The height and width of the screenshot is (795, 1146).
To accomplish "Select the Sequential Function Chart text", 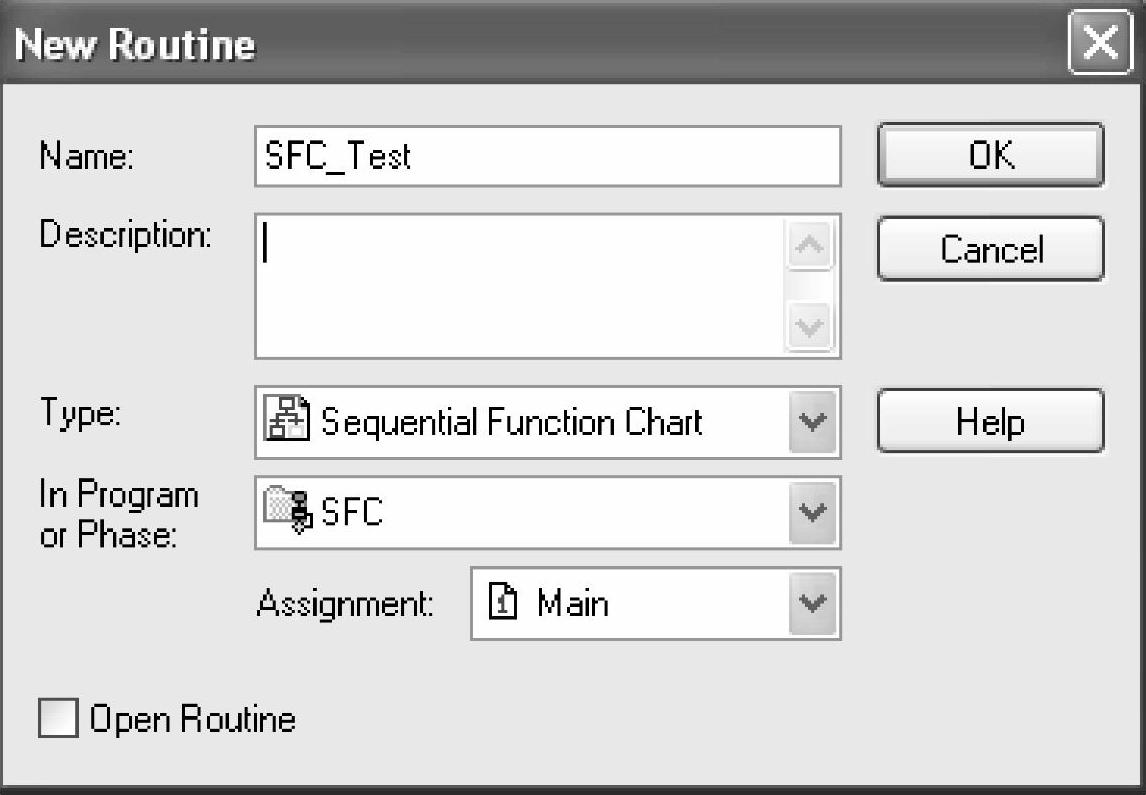I will [x=511, y=422].
